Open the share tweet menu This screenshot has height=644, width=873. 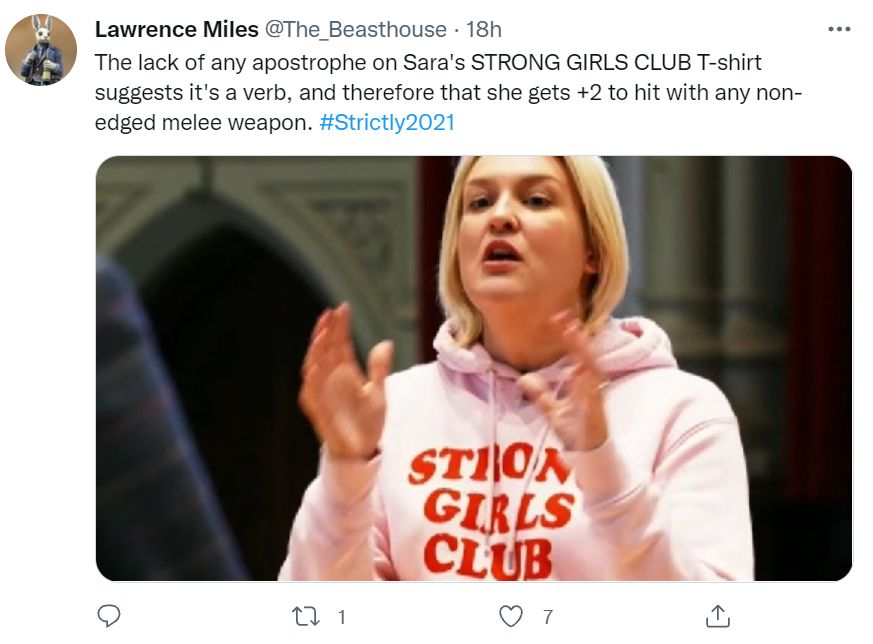point(717,616)
